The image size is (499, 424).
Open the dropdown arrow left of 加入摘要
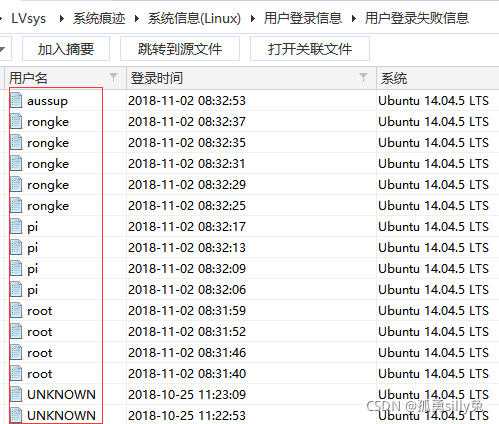tap(3, 49)
